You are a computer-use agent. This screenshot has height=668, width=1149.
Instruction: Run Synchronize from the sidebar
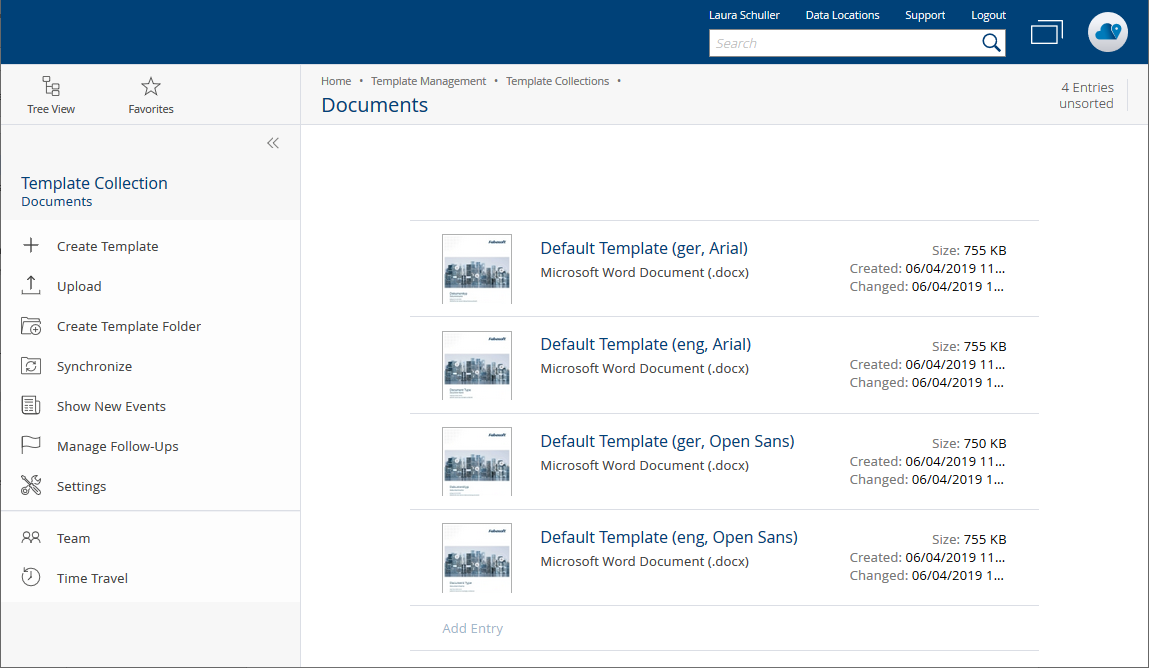94,366
